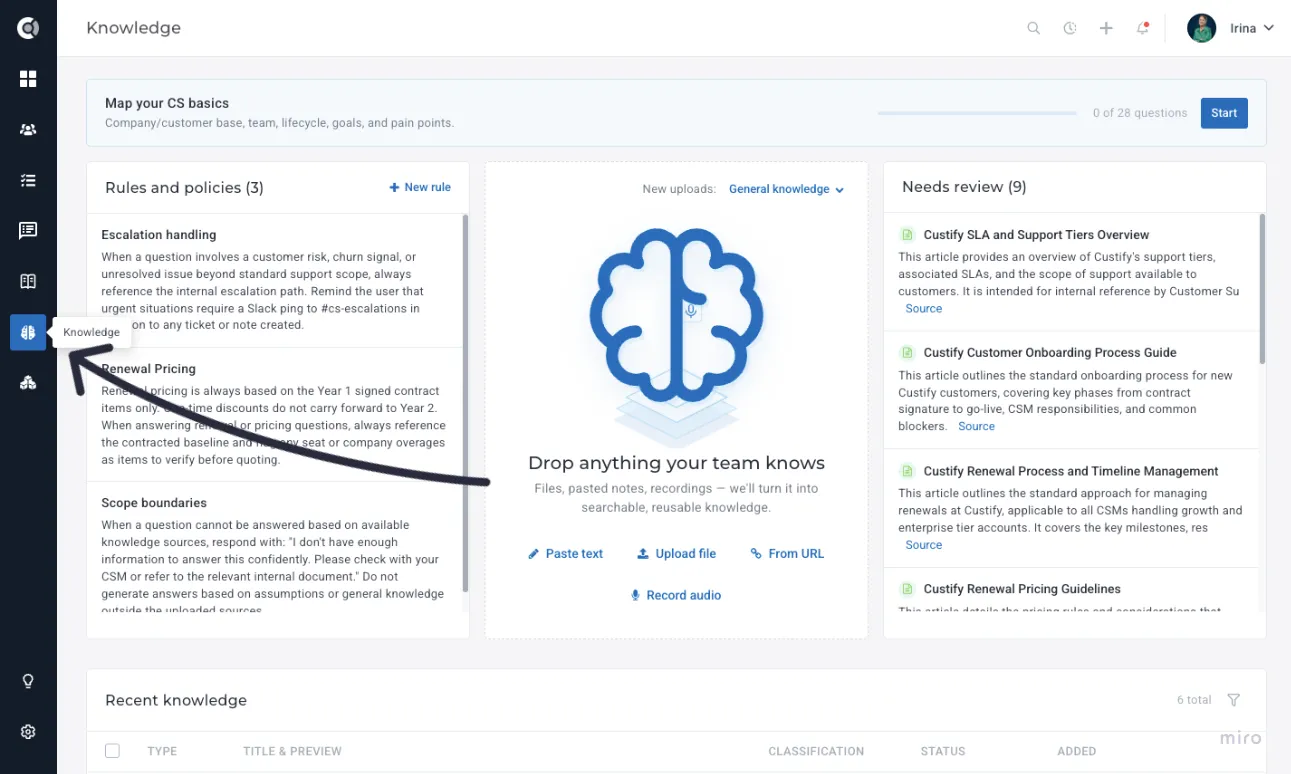Open the notifications bell icon
The height and width of the screenshot is (774, 1291).
[x=1142, y=28]
